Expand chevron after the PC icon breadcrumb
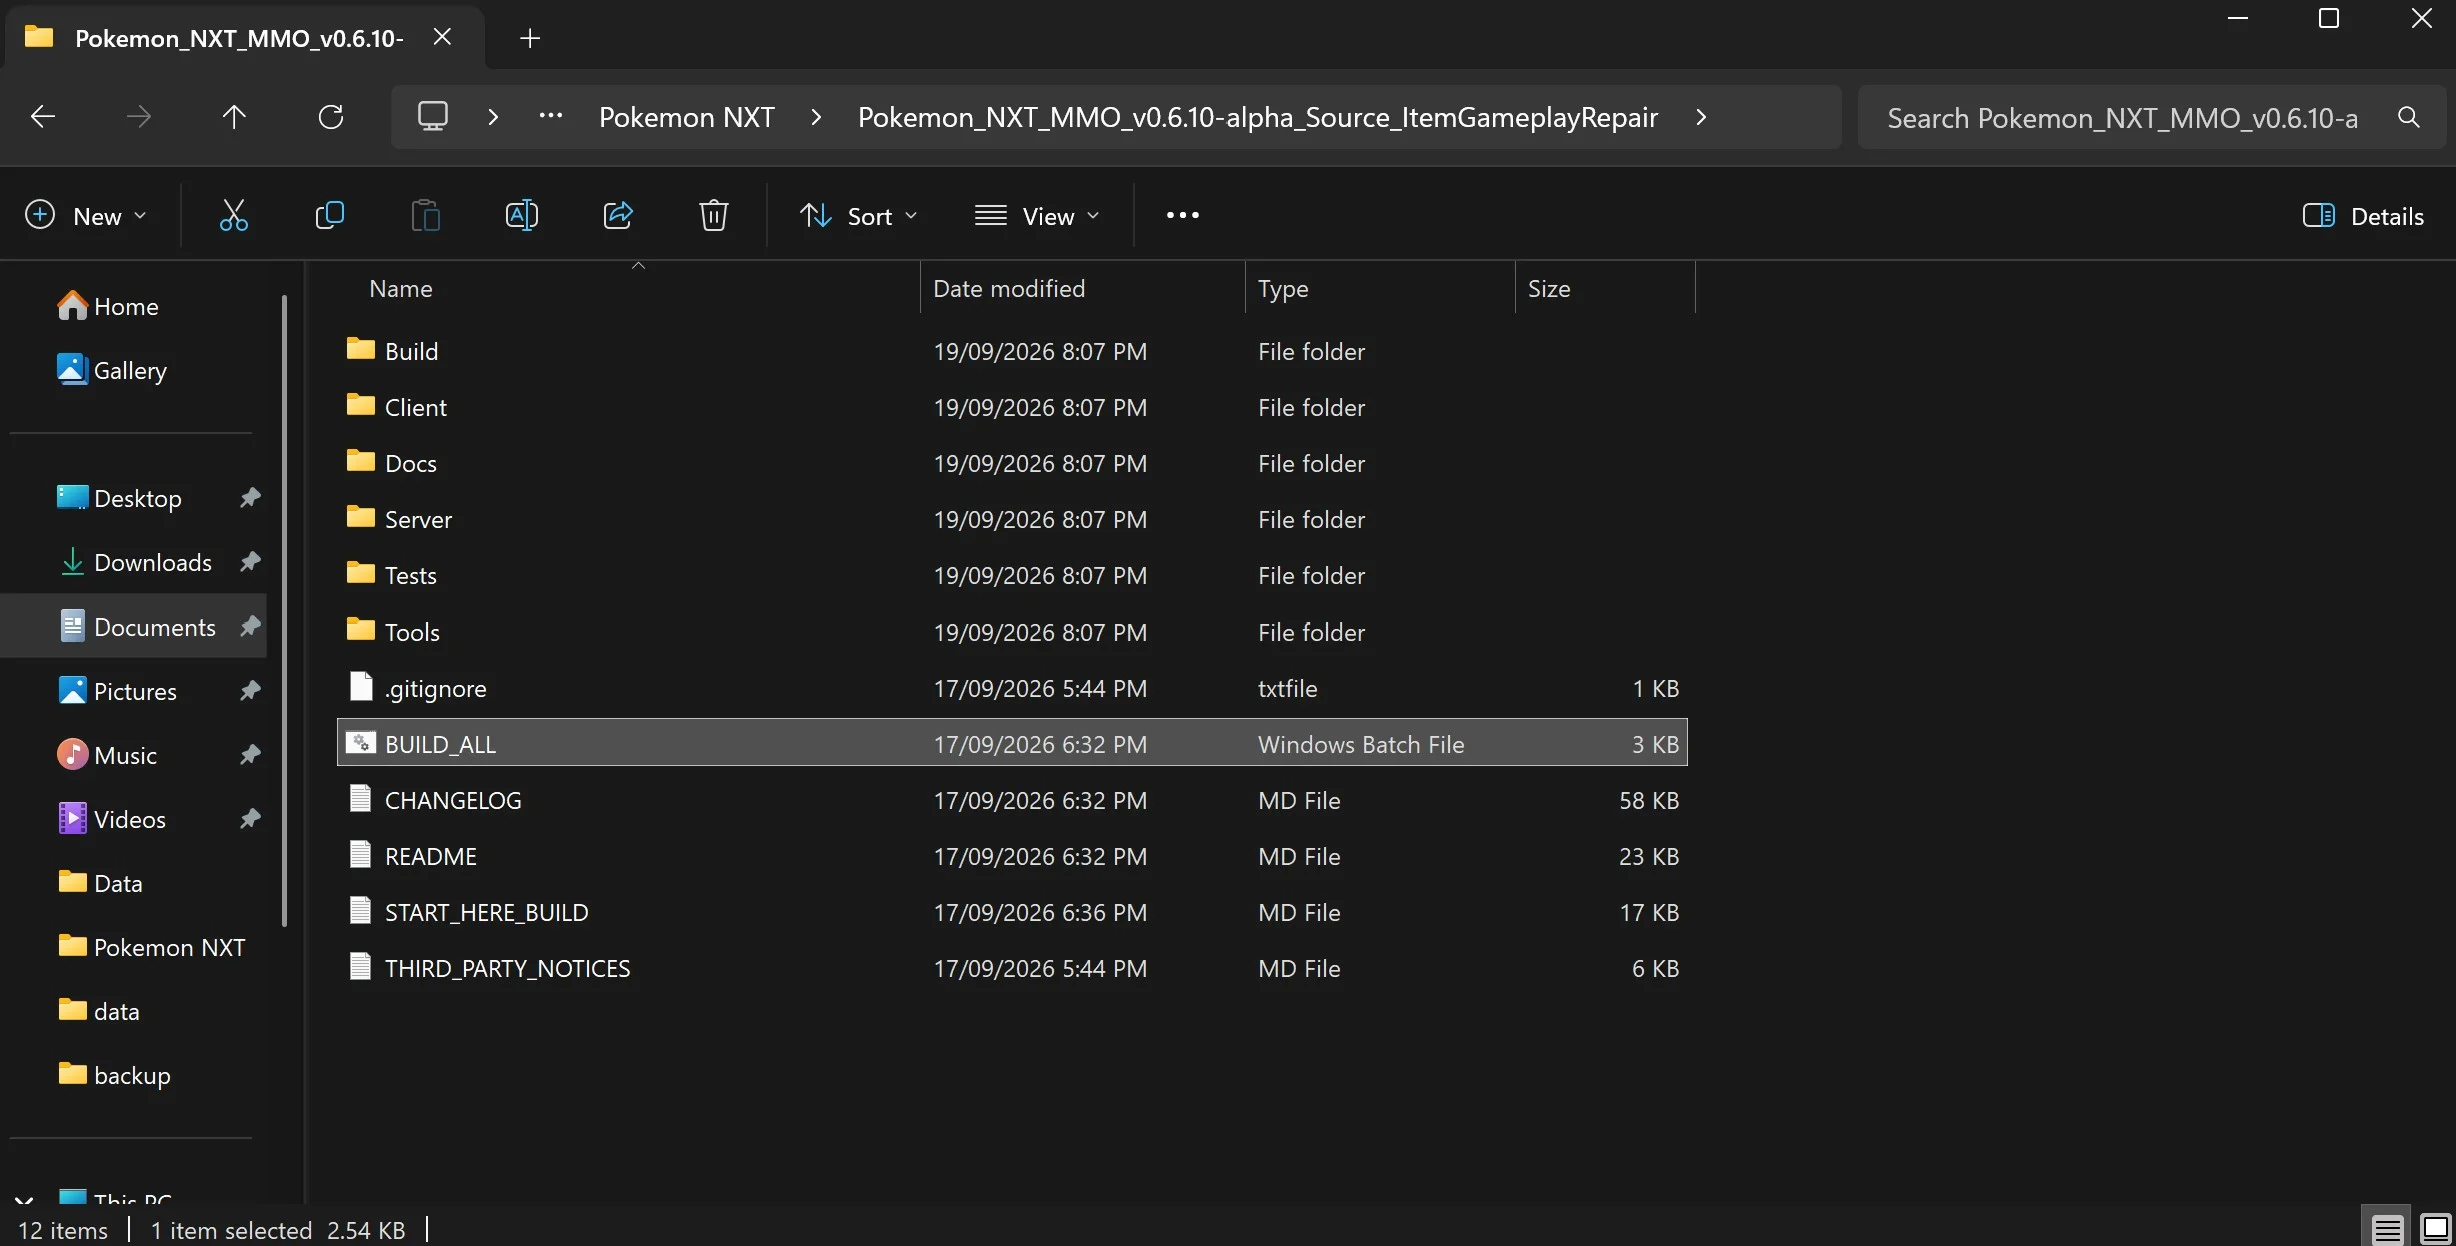The image size is (2456, 1246). click(492, 117)
